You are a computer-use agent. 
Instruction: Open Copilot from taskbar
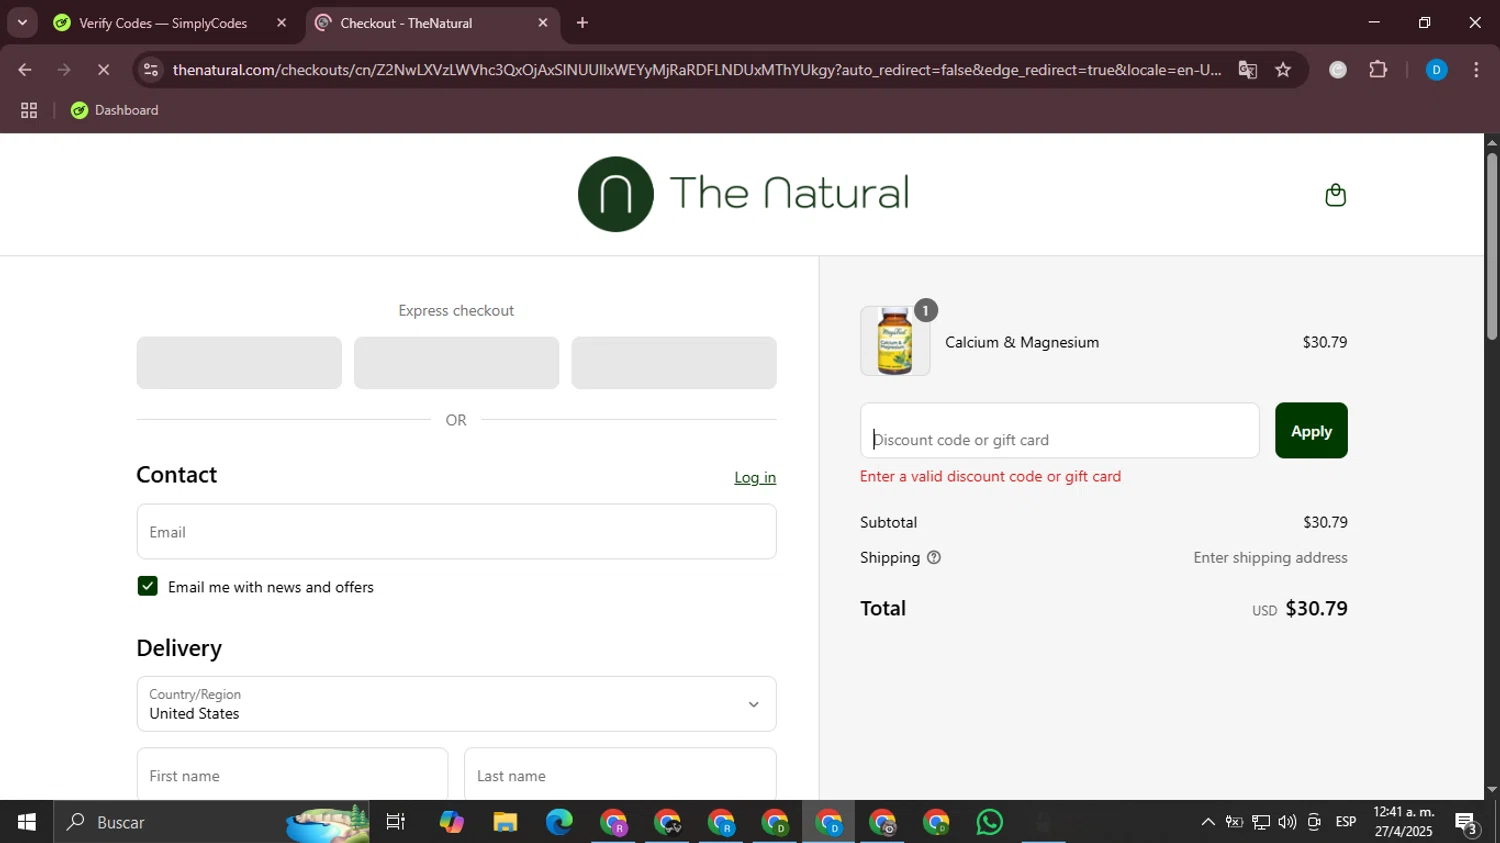tap(451, 822)
